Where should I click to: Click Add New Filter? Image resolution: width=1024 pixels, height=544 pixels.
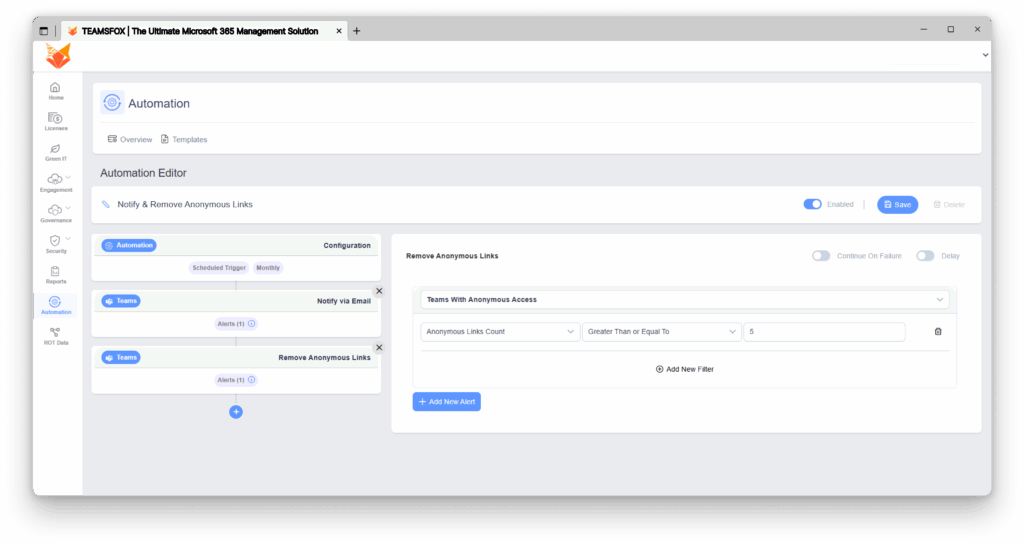684,369
